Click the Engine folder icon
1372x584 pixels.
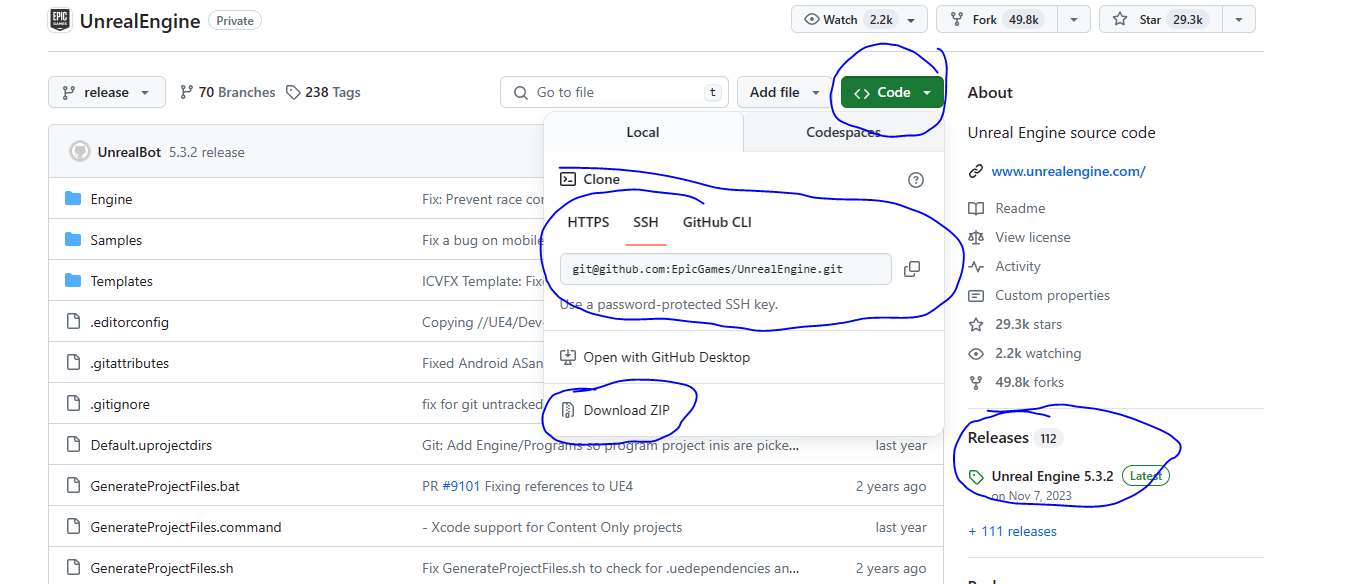click(72, 199)
